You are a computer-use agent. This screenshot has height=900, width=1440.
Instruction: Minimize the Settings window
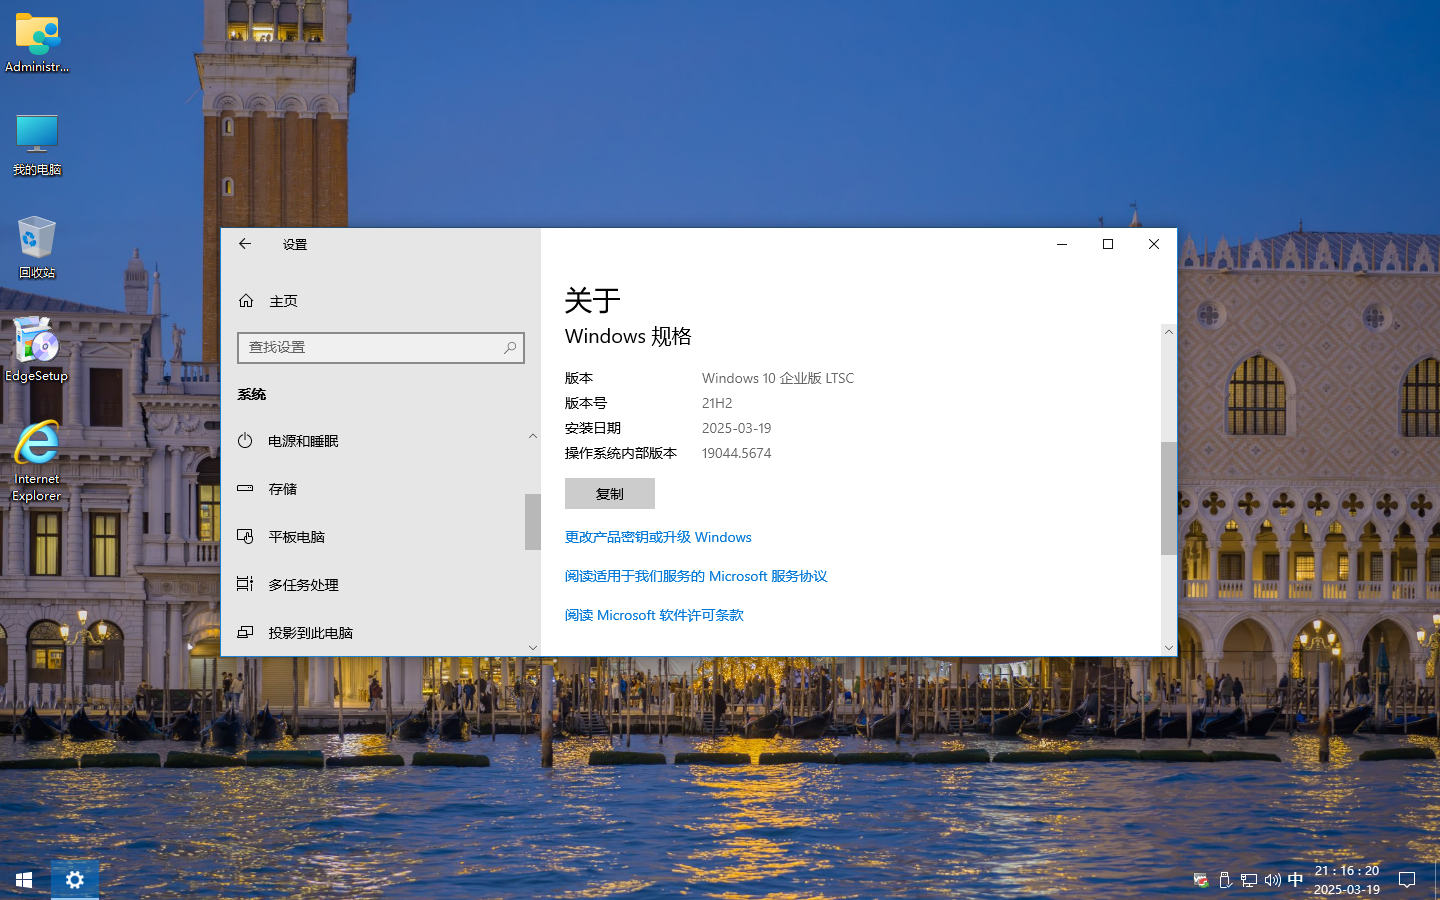(x=1062, y=244)
